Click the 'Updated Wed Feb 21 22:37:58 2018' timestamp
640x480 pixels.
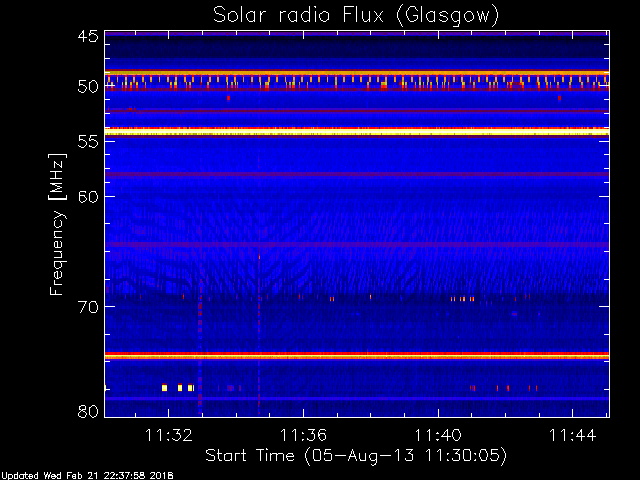[x=87, y=476]
